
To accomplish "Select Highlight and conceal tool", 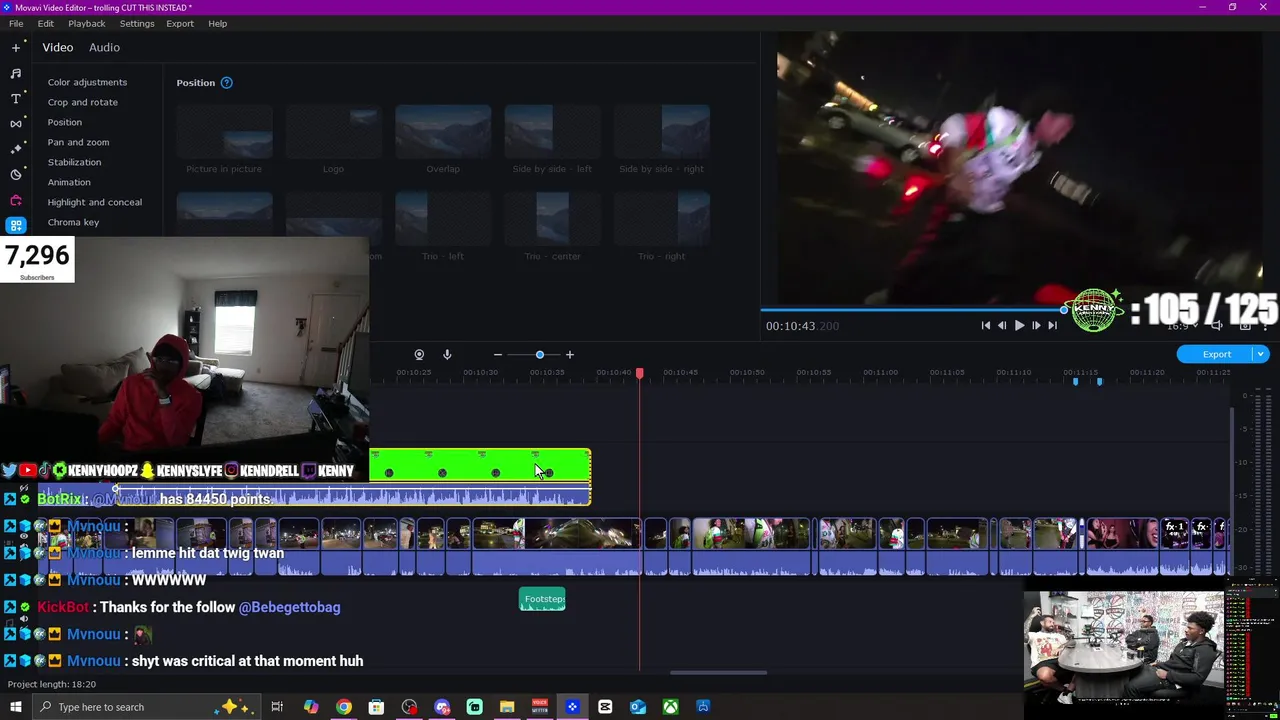I will (x=95, y=202).
